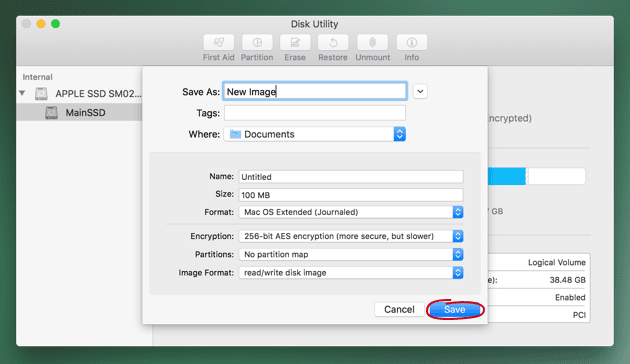Click the Restore toolbar icon
Viewport: 630px width, 364px height.
point(333,43)
